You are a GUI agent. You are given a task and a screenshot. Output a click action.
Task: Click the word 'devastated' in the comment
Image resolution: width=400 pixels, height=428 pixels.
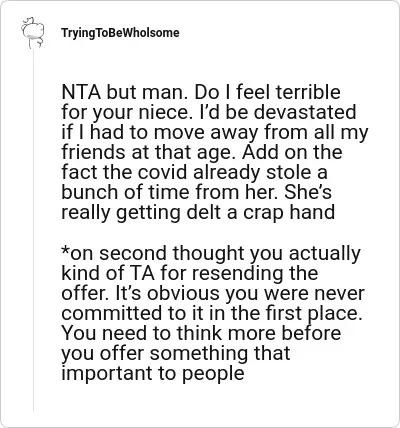[305, 112]
